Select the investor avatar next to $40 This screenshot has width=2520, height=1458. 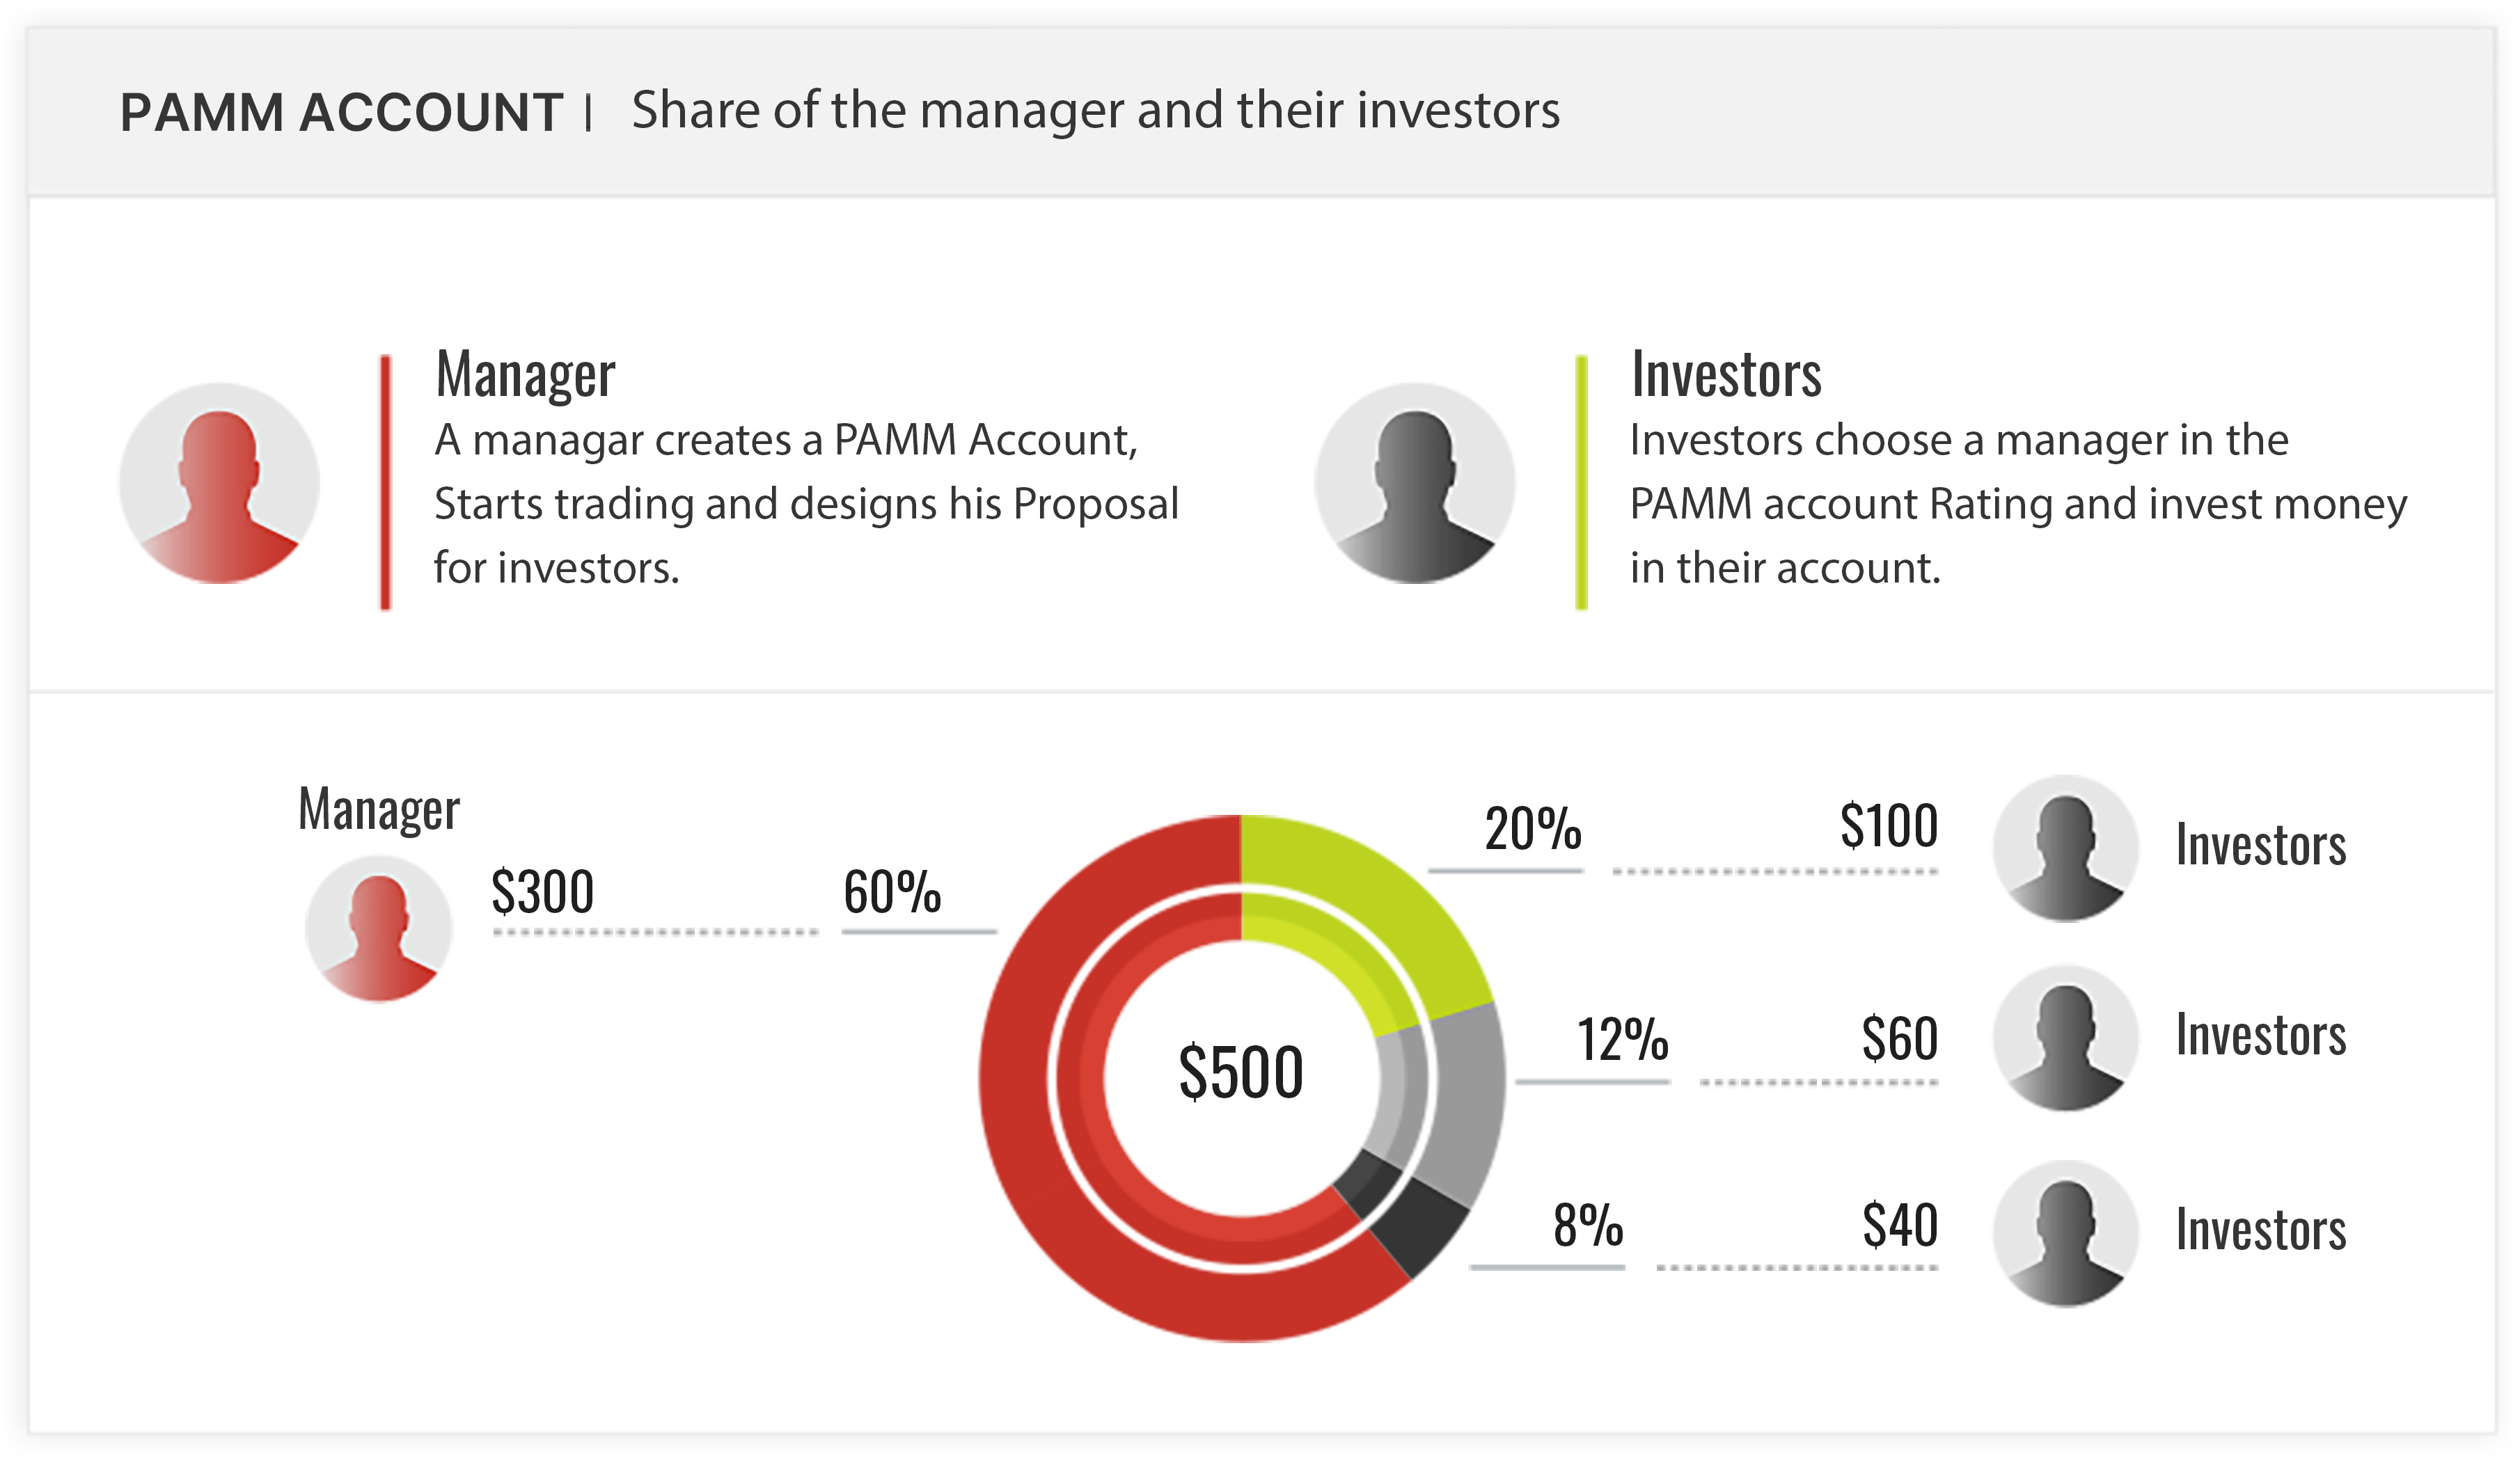(2065, 1233)
